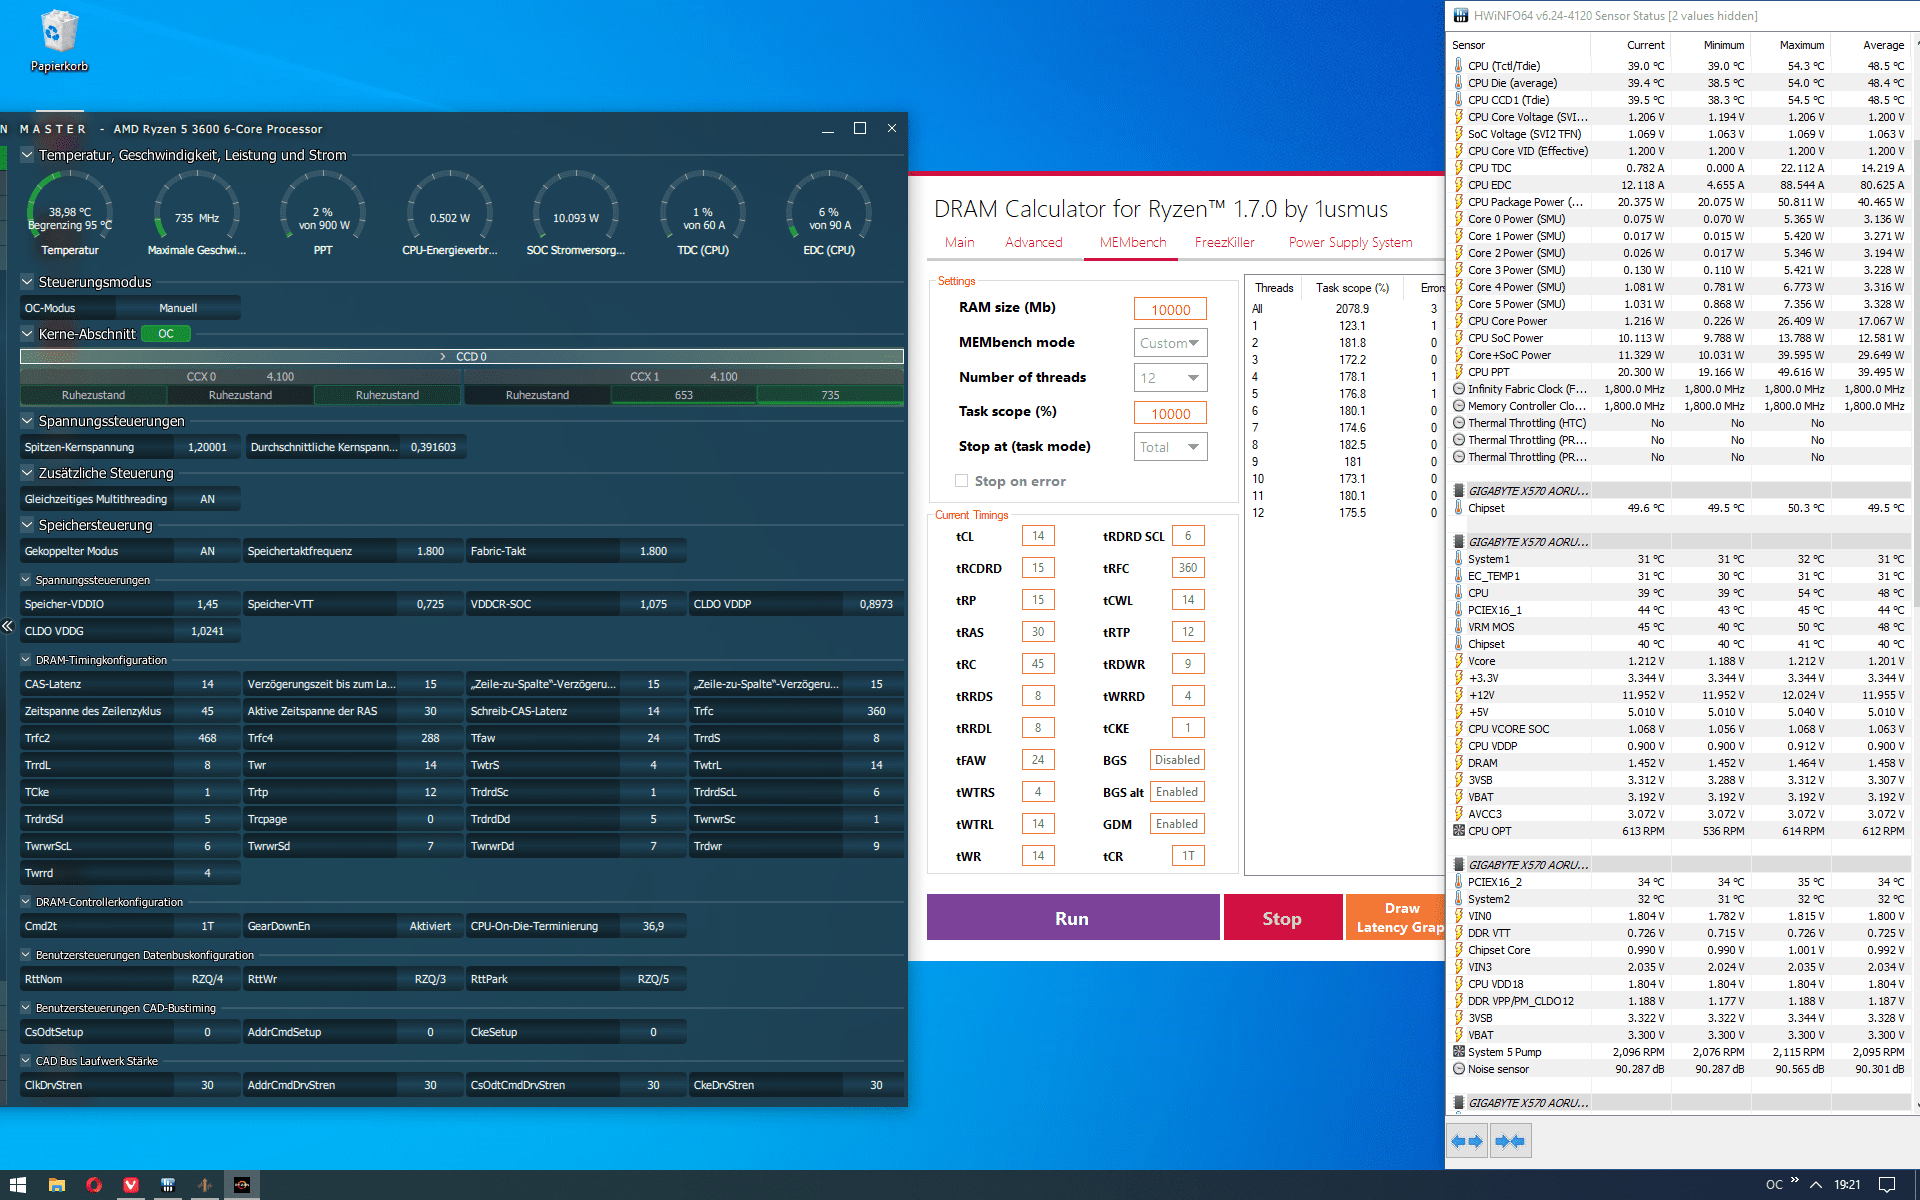
Task: Click the RAM size (Mb) input field
Action: [x=1170, y=310]
